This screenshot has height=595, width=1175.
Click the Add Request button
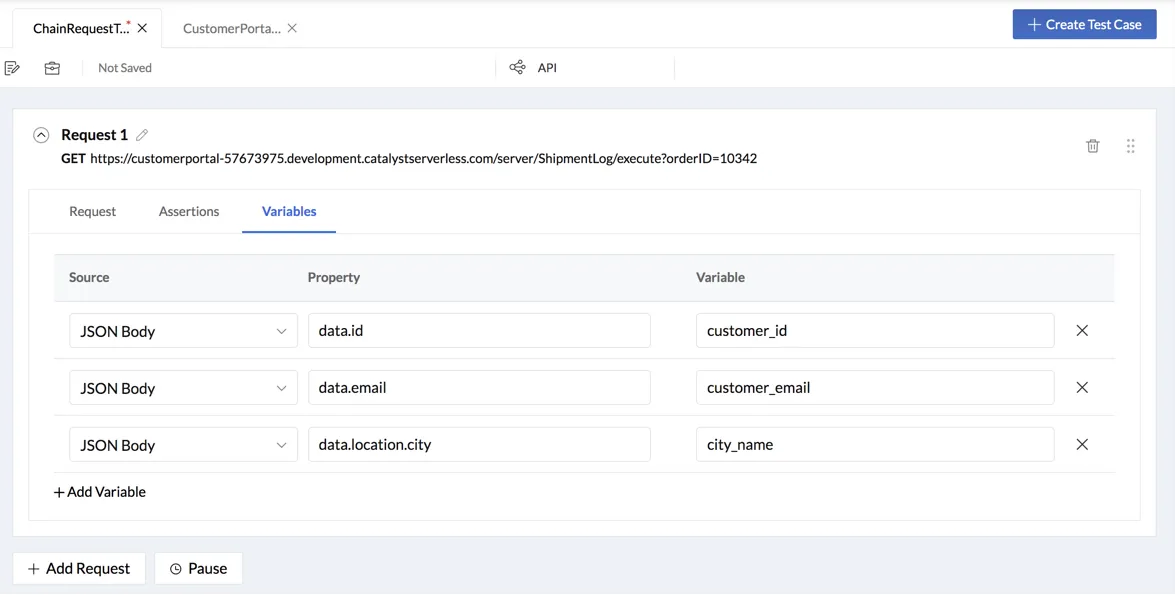(79, 569)
